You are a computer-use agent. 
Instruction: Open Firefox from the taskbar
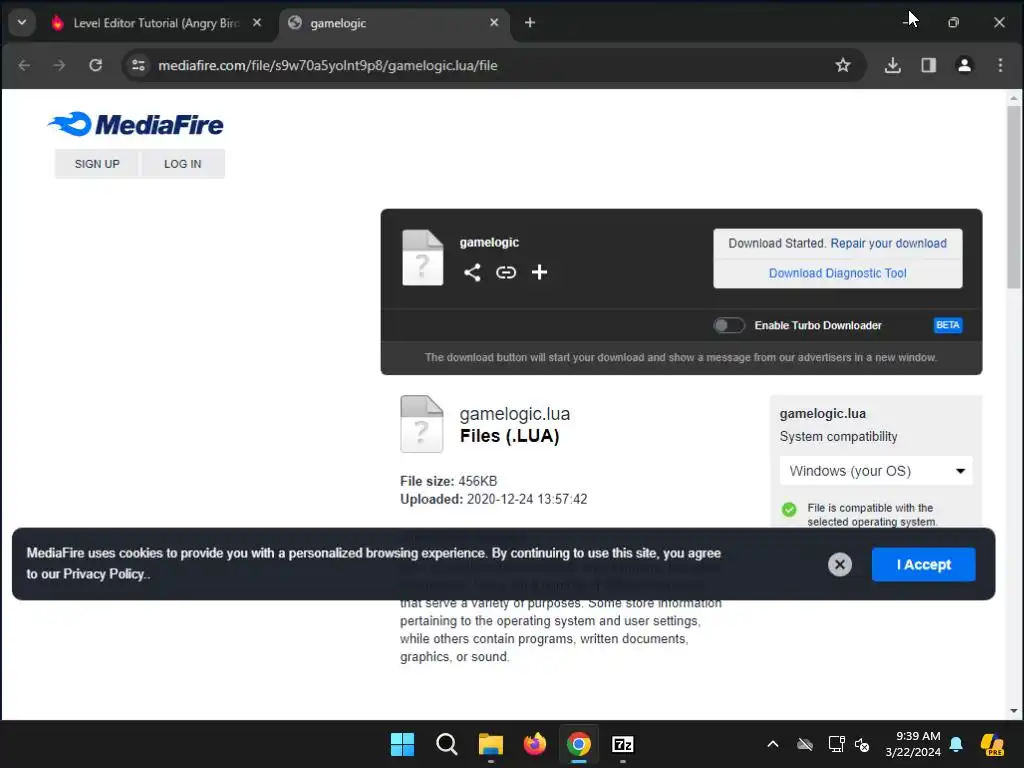pos(535,744)
